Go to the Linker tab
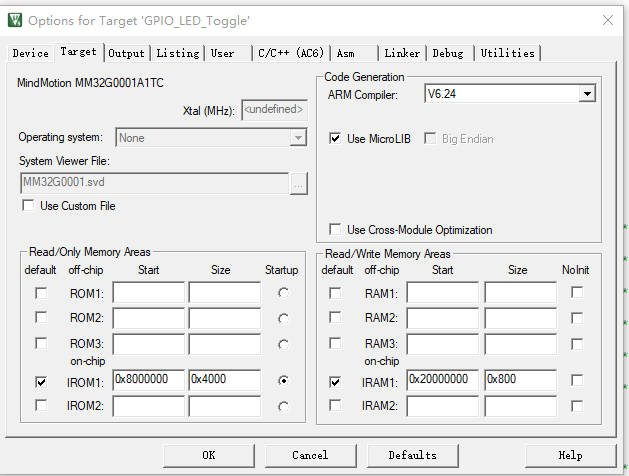Screen dimensions: 629x476 [x=402, y=53]
